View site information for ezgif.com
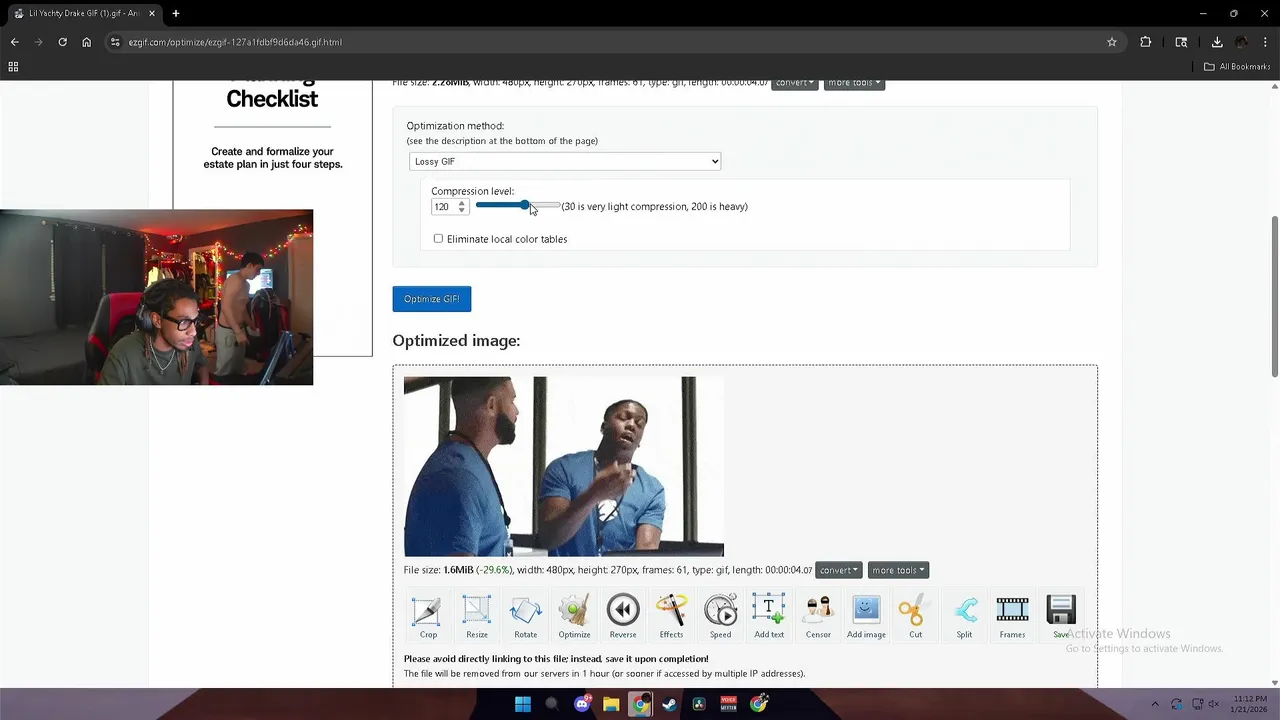 (115, 42)
